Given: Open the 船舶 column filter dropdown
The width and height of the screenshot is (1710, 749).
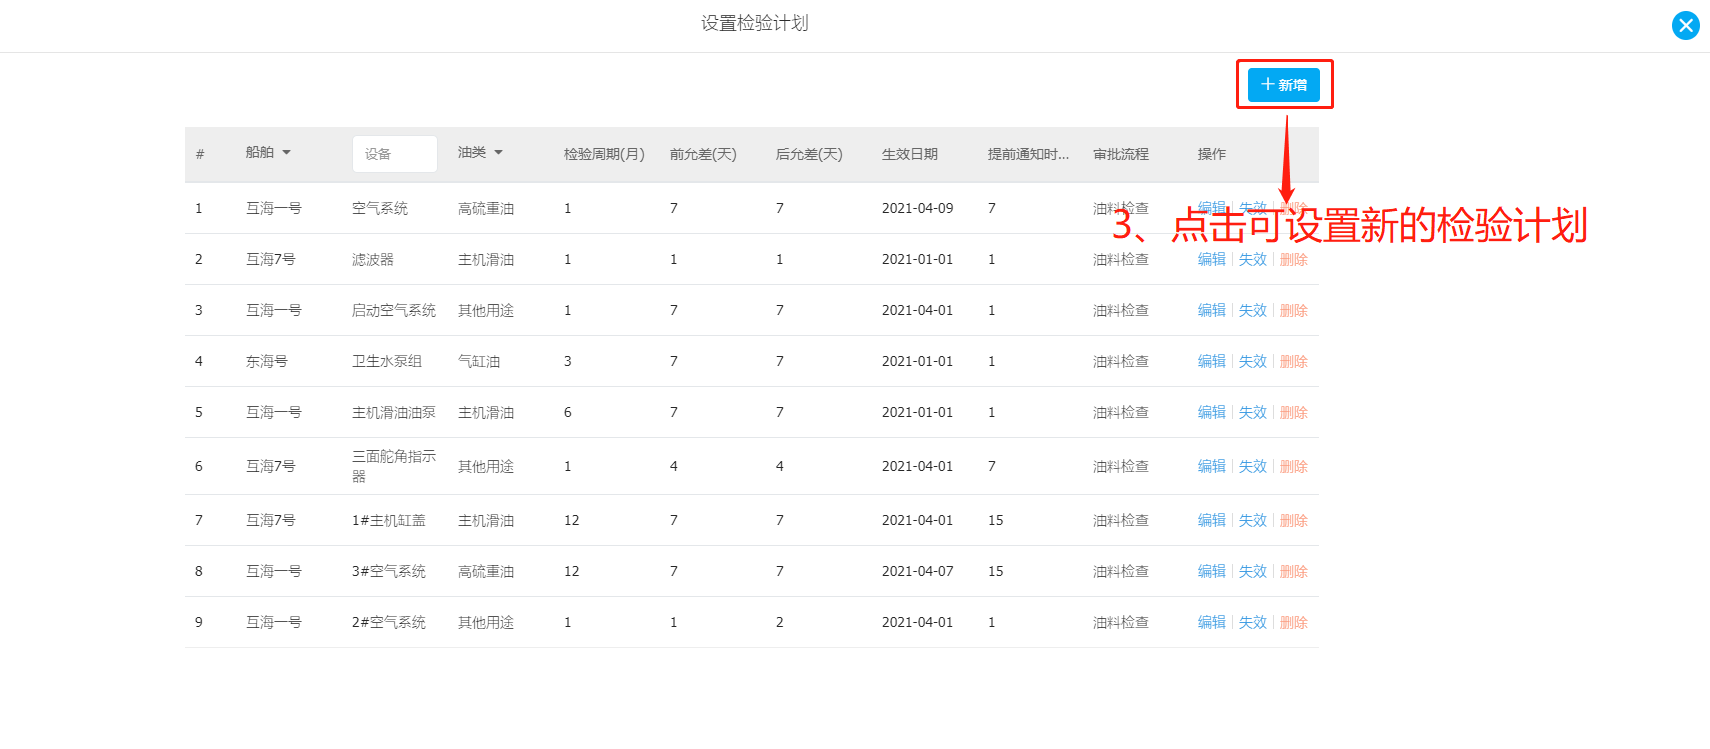Looking at the screenshot, I should click(x=268, y=152).
